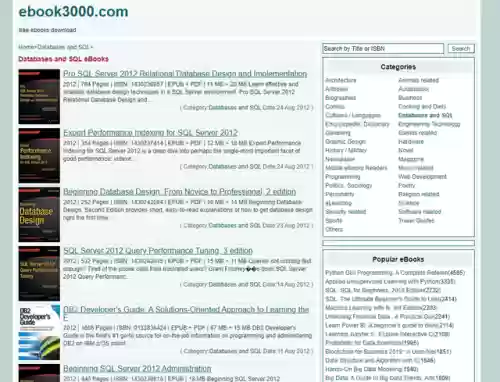Click the Search by Title or ISBN field
The width and height of the screenshot is (500, 382).
pos(383,49)
